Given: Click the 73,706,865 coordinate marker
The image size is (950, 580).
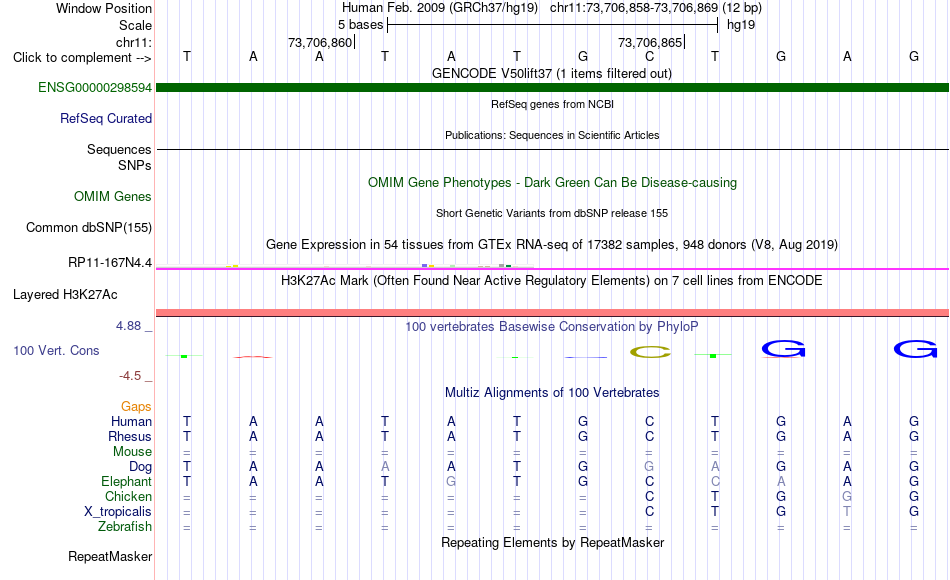Looking at the screenshot, I should pos(651,42).
